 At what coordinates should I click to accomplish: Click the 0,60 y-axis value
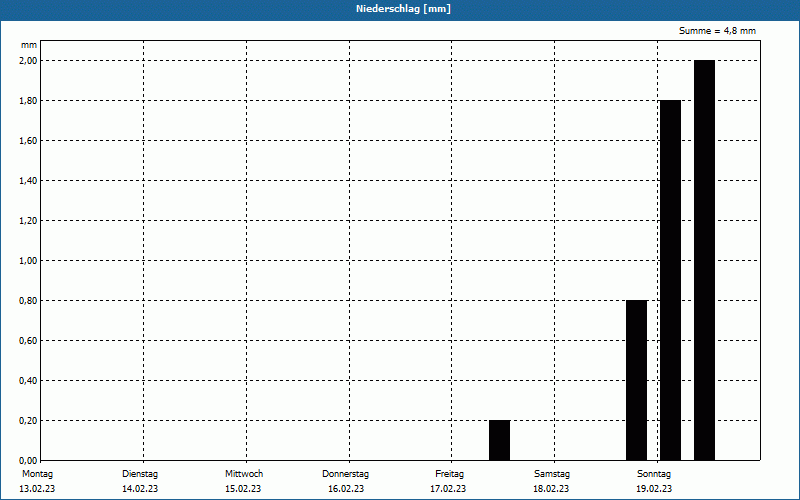[28, 341]
